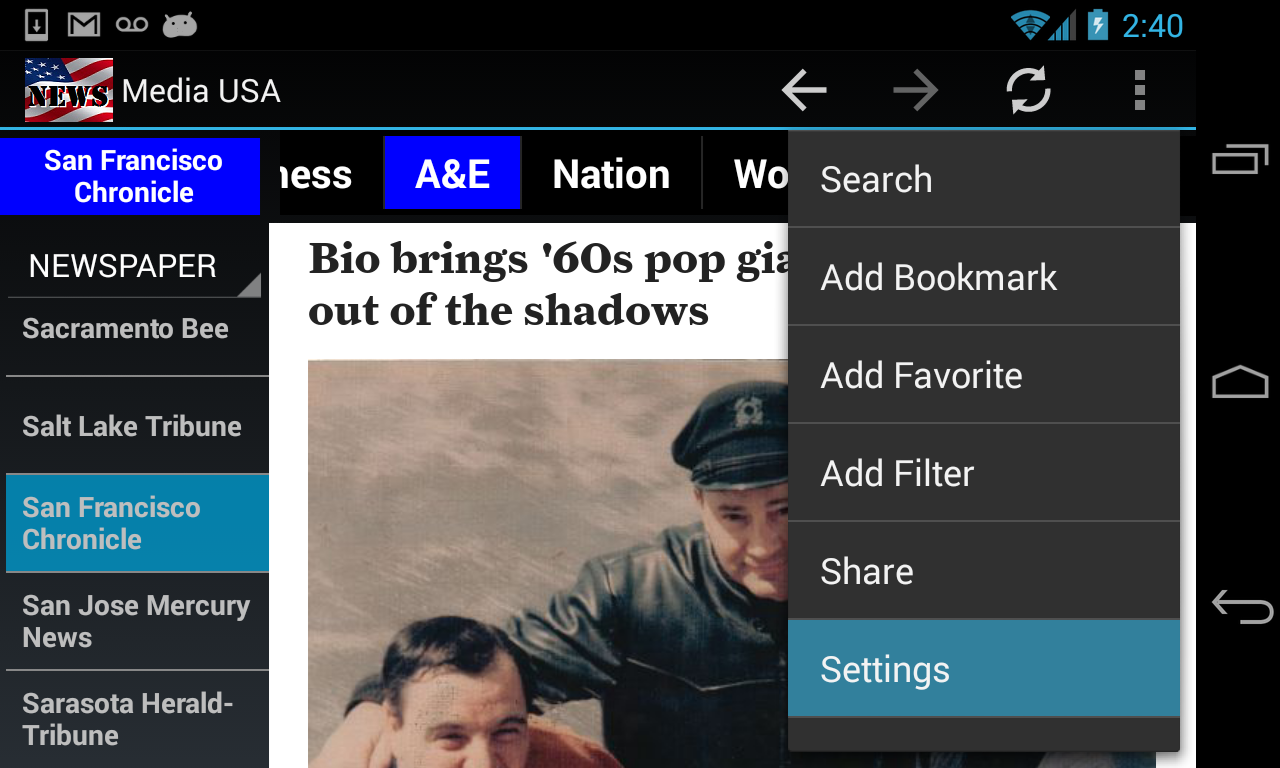Tap the Media USA news flag logo
This screenshot has width=1280, height=768.
pos(69,90)
